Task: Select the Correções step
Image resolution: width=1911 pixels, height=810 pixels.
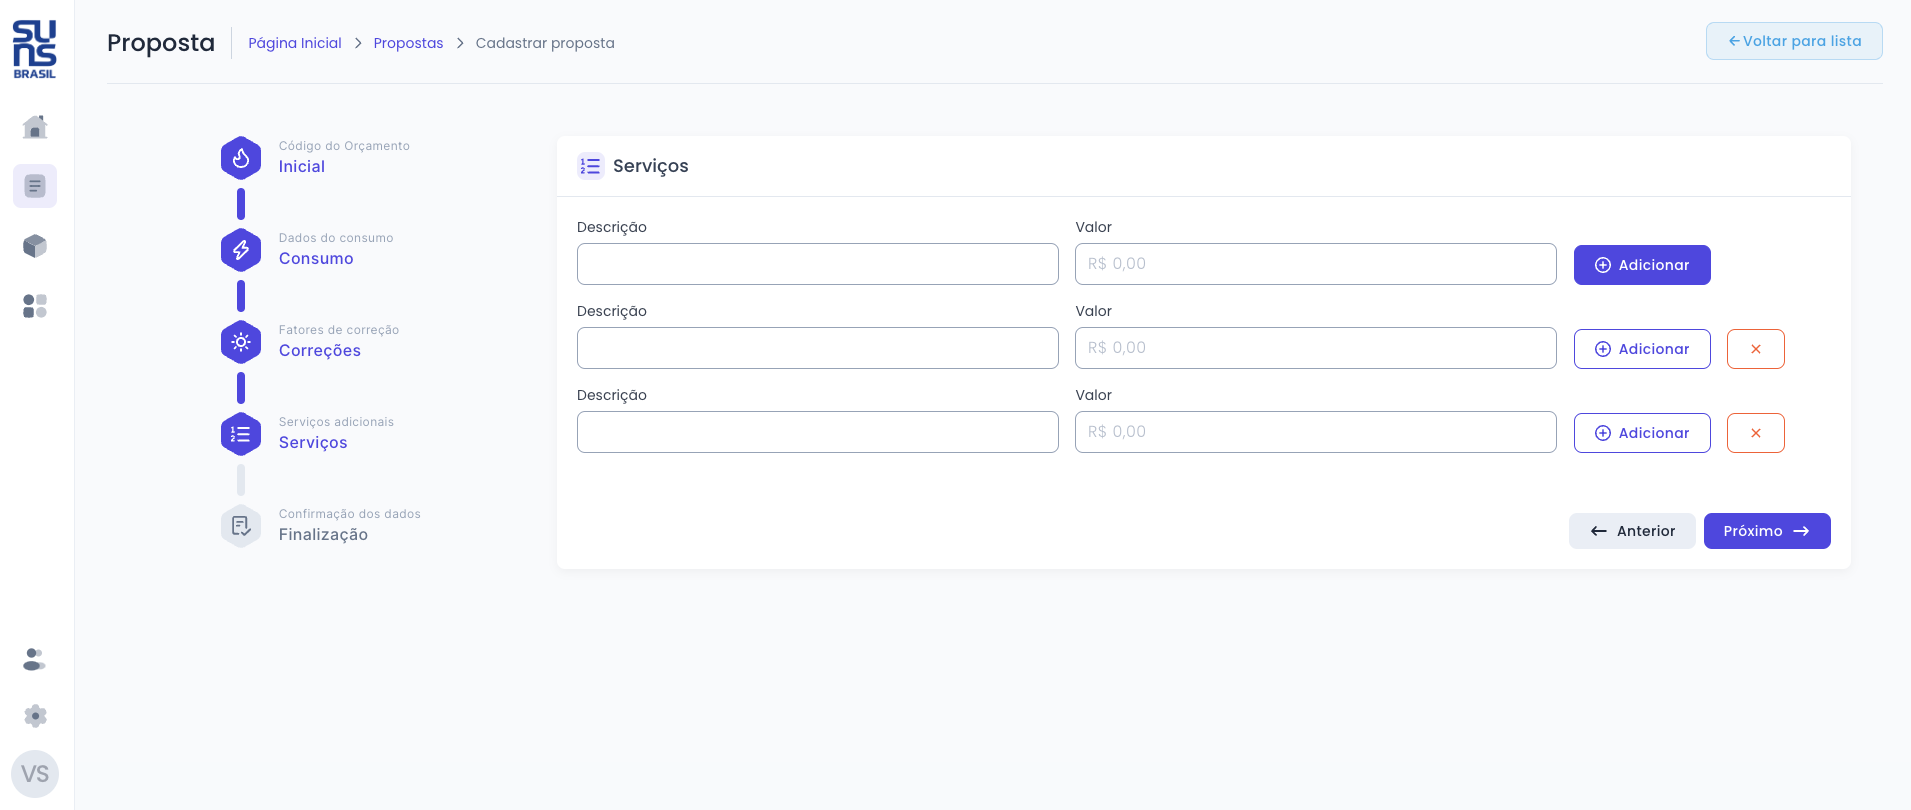Action: pos(319,351)
